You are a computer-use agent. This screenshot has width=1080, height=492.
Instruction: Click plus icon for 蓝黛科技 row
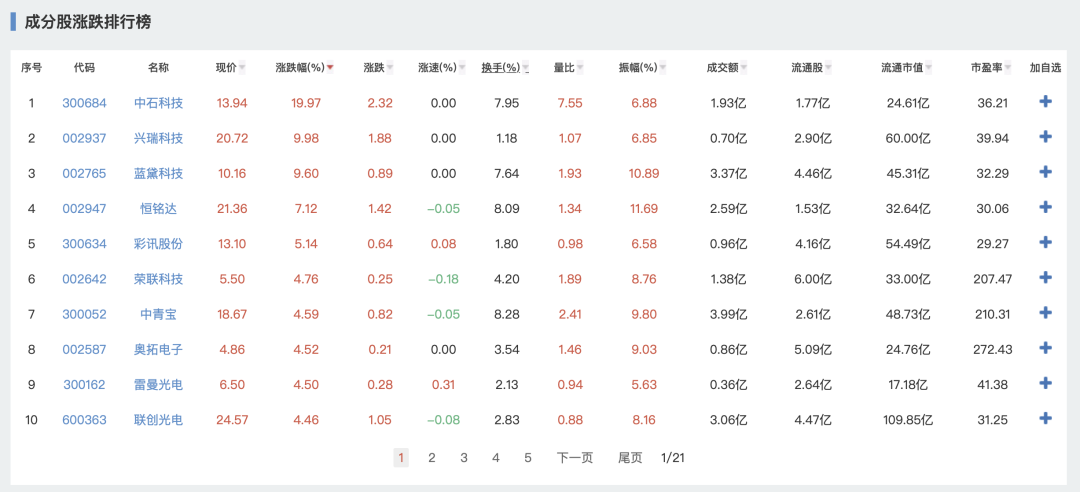(x=1046, y=172)
